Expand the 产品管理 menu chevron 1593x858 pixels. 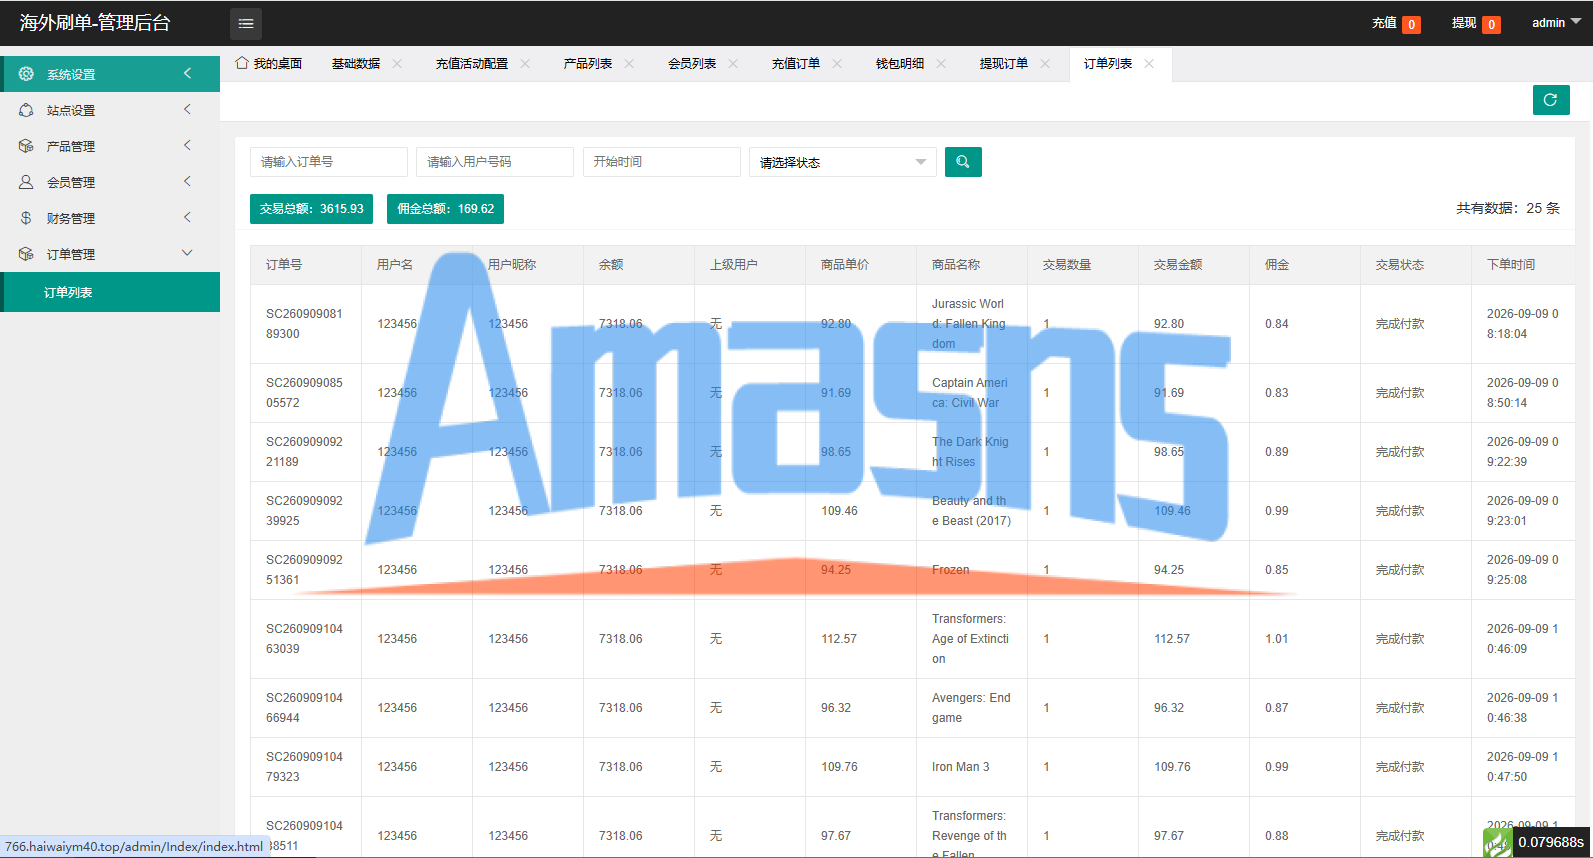(x=187, y=146)
